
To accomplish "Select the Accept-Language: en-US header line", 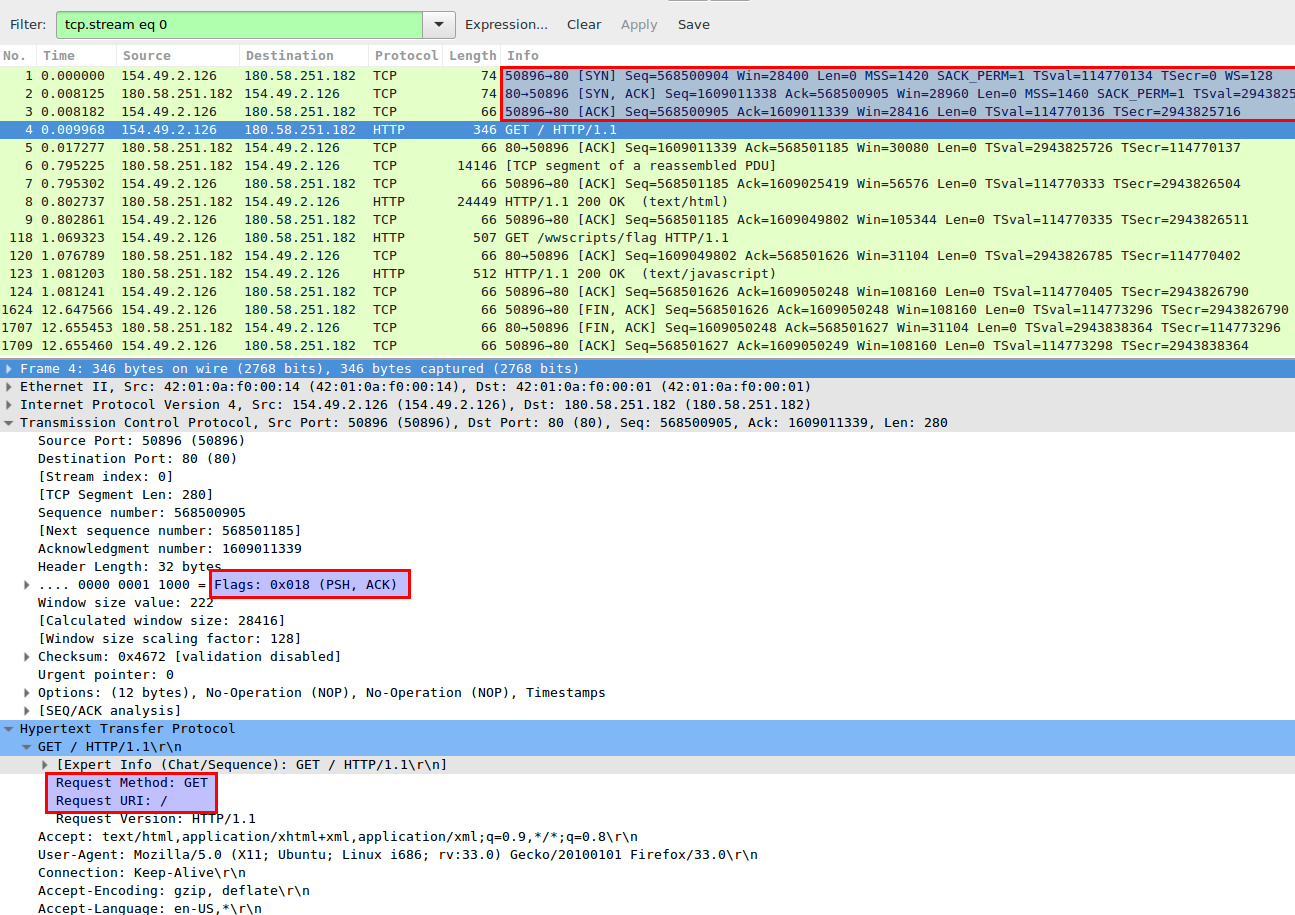I will click(x=149, y=908).
